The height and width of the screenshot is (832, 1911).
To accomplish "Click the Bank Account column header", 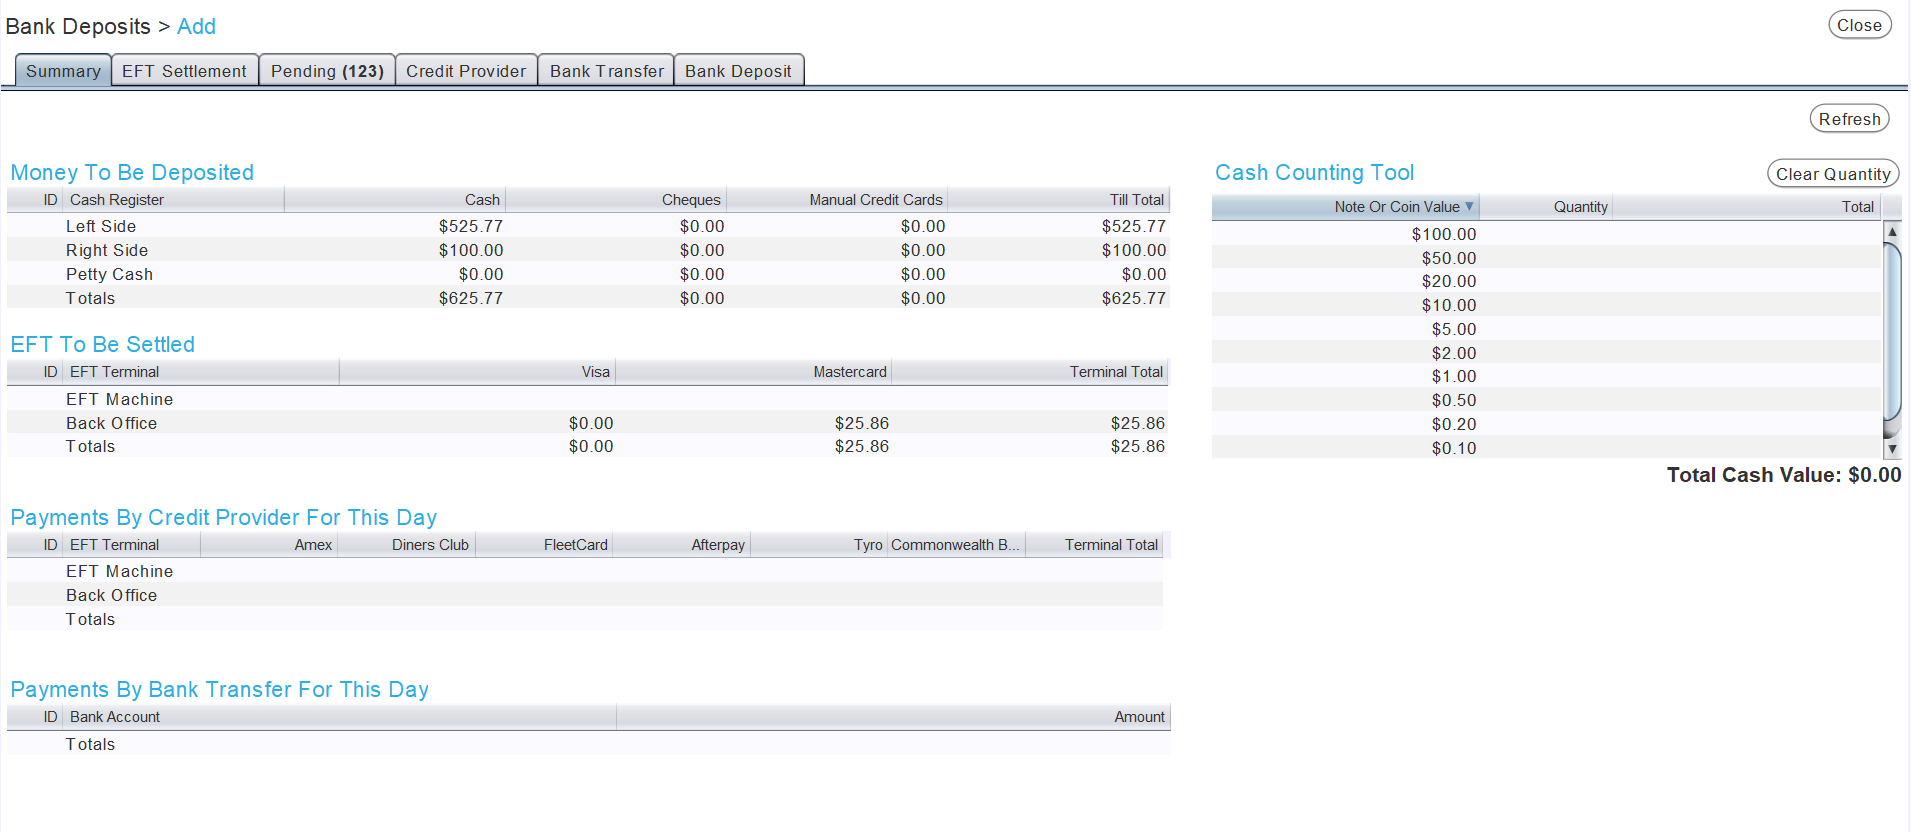I will [340, 717].
